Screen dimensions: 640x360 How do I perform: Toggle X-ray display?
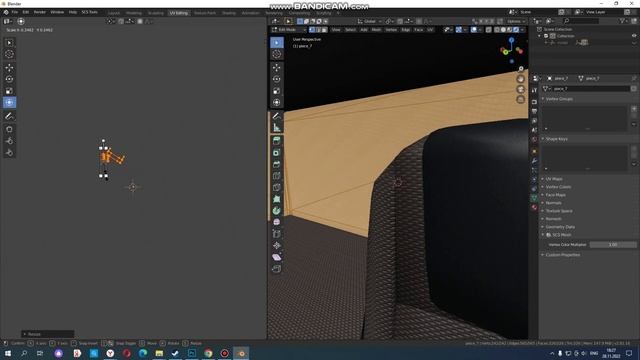tap(489, 30)
